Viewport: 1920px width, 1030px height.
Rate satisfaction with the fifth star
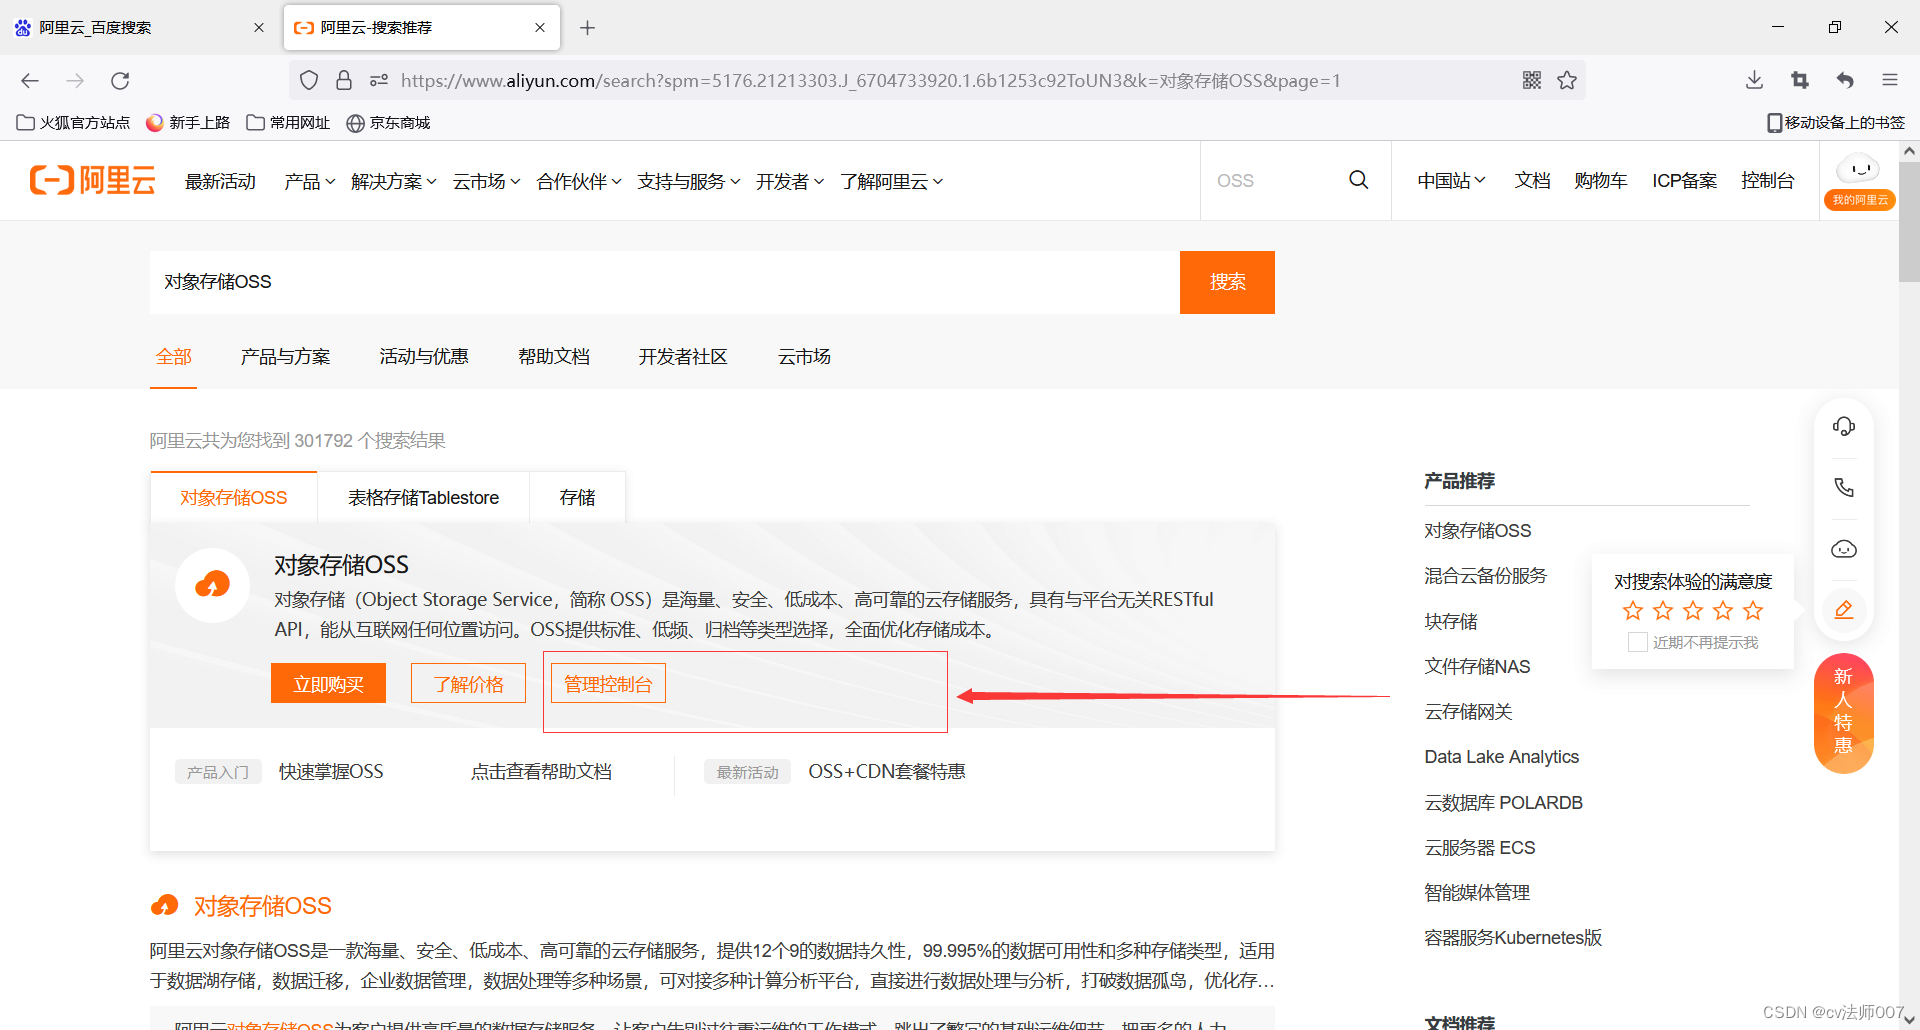1753,611
